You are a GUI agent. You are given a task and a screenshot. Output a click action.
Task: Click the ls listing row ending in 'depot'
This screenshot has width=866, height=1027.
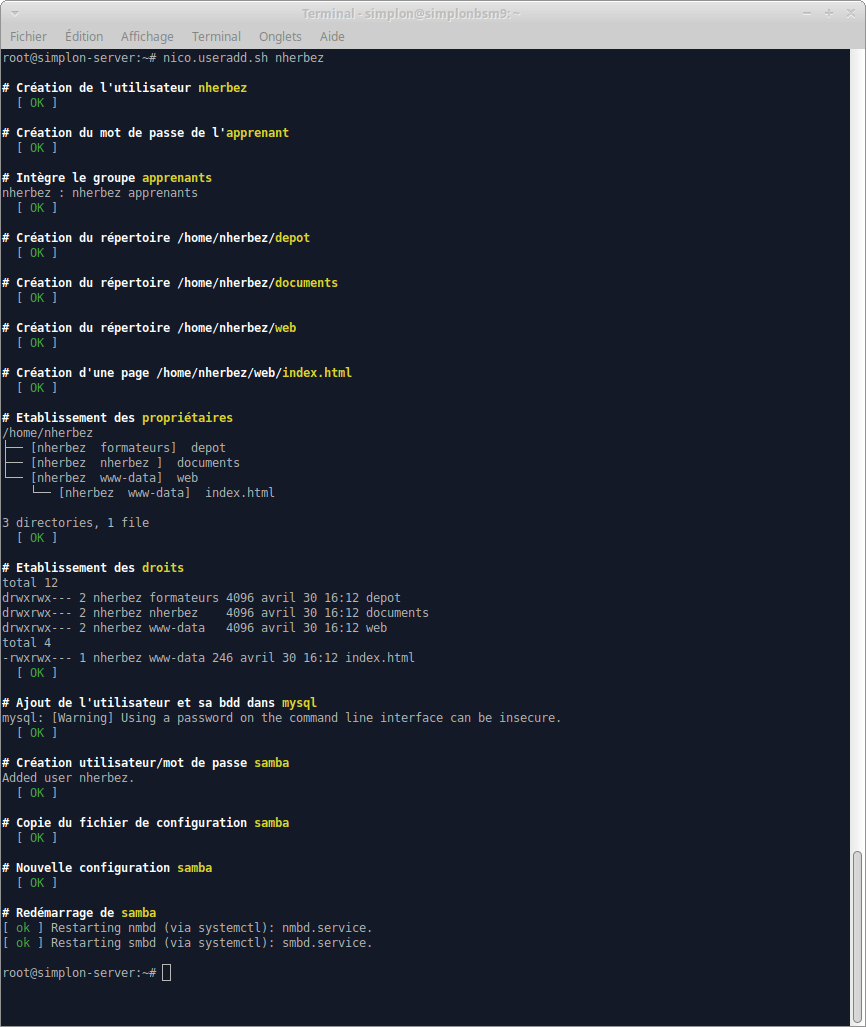click(201, 598)
